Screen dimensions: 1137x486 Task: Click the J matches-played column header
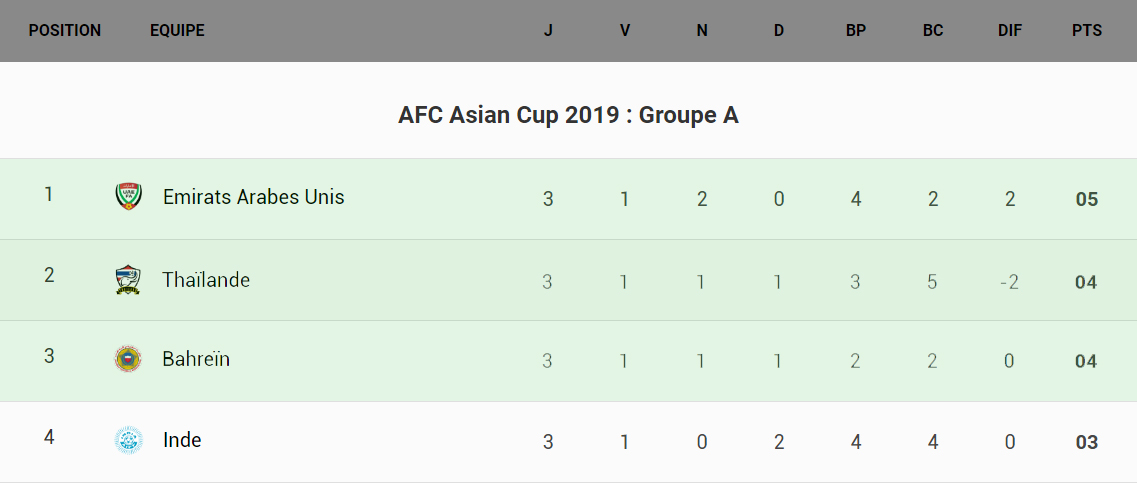[548, 31]
